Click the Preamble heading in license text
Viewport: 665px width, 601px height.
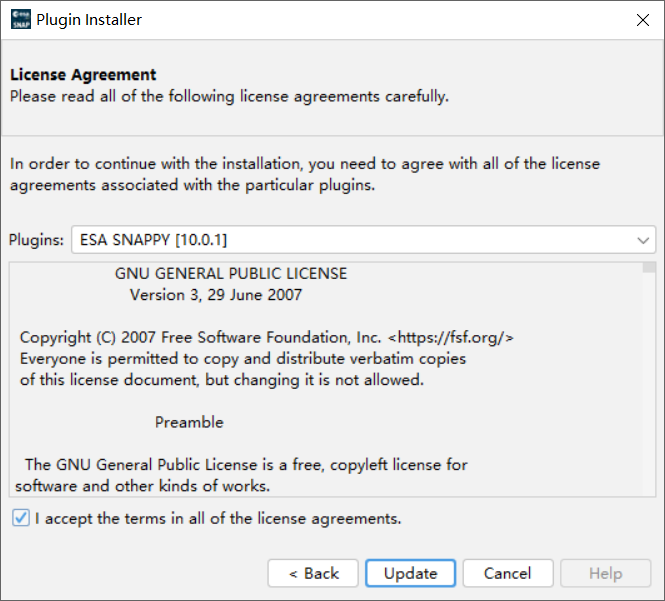click(x=189, y=422)
